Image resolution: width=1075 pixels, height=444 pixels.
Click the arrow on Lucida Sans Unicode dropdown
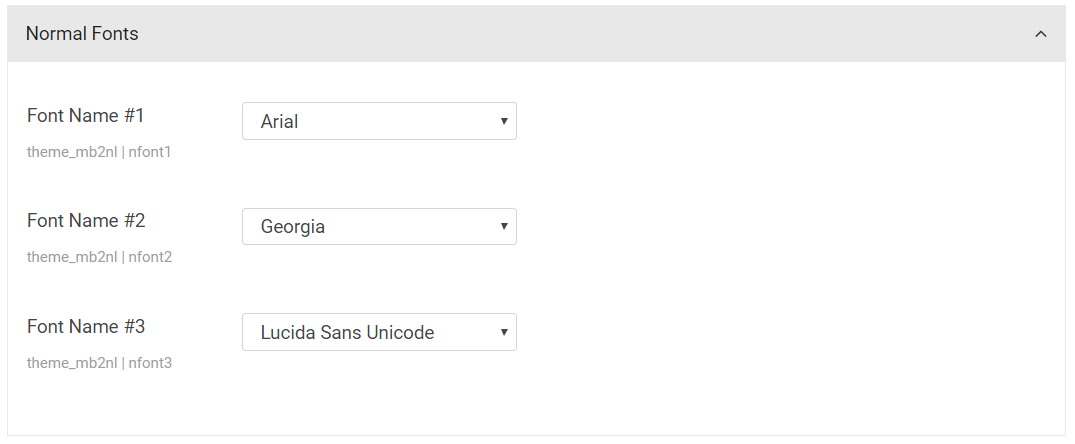pos(504,332)
